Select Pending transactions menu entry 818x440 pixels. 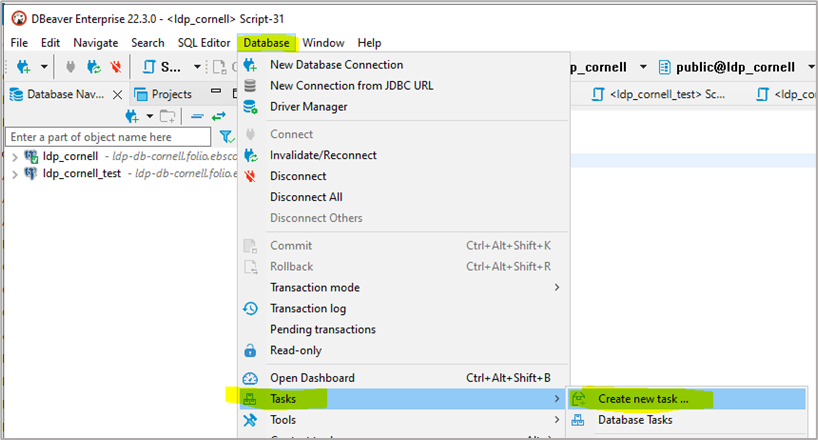coord(404,329)
